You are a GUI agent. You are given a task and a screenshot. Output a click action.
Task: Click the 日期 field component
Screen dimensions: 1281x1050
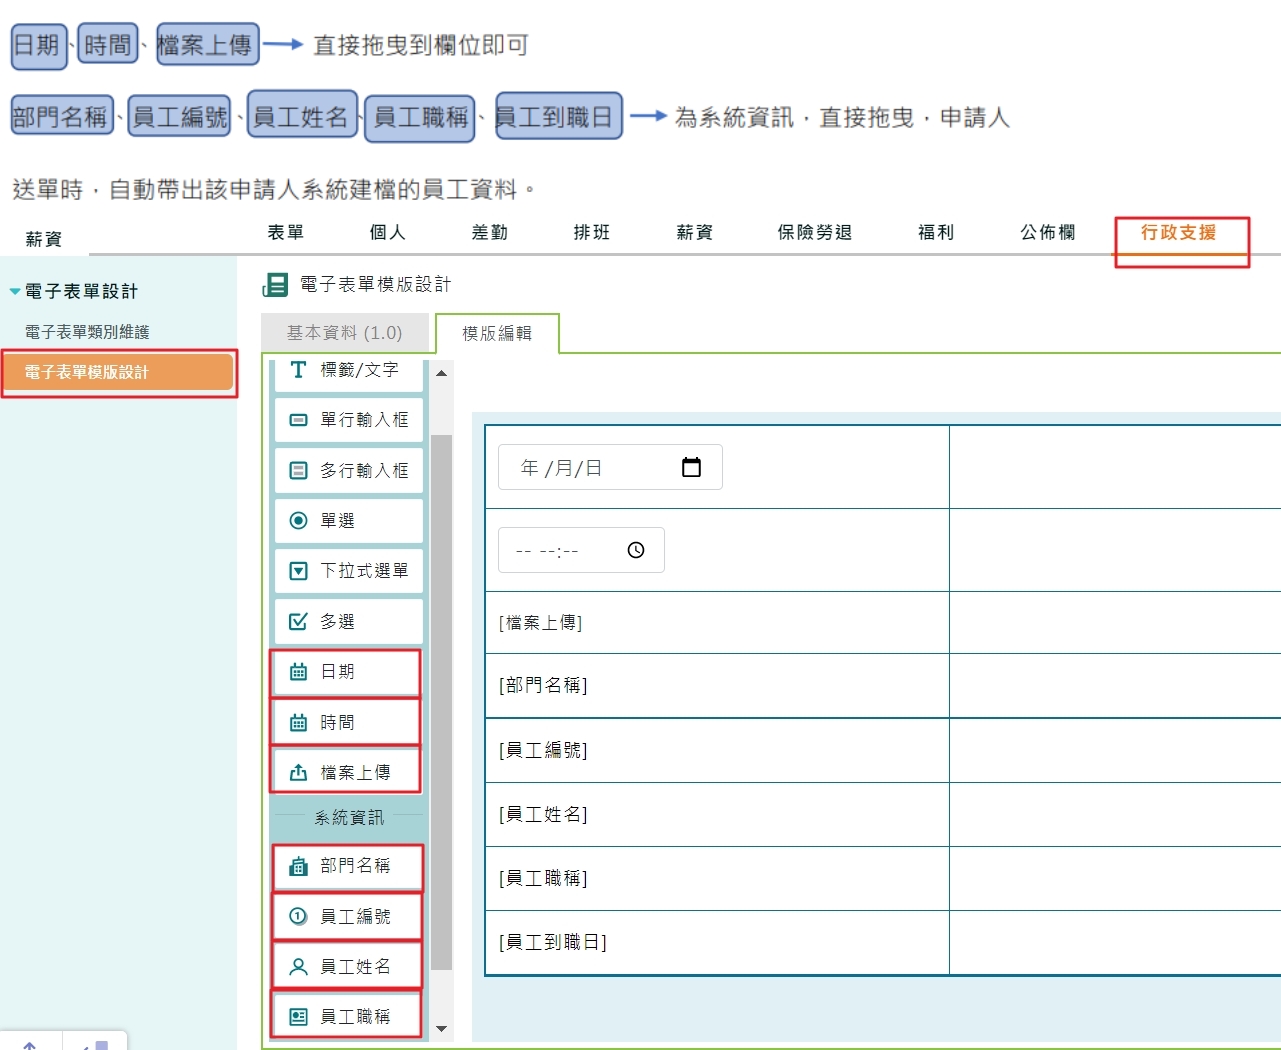(345, 671)
